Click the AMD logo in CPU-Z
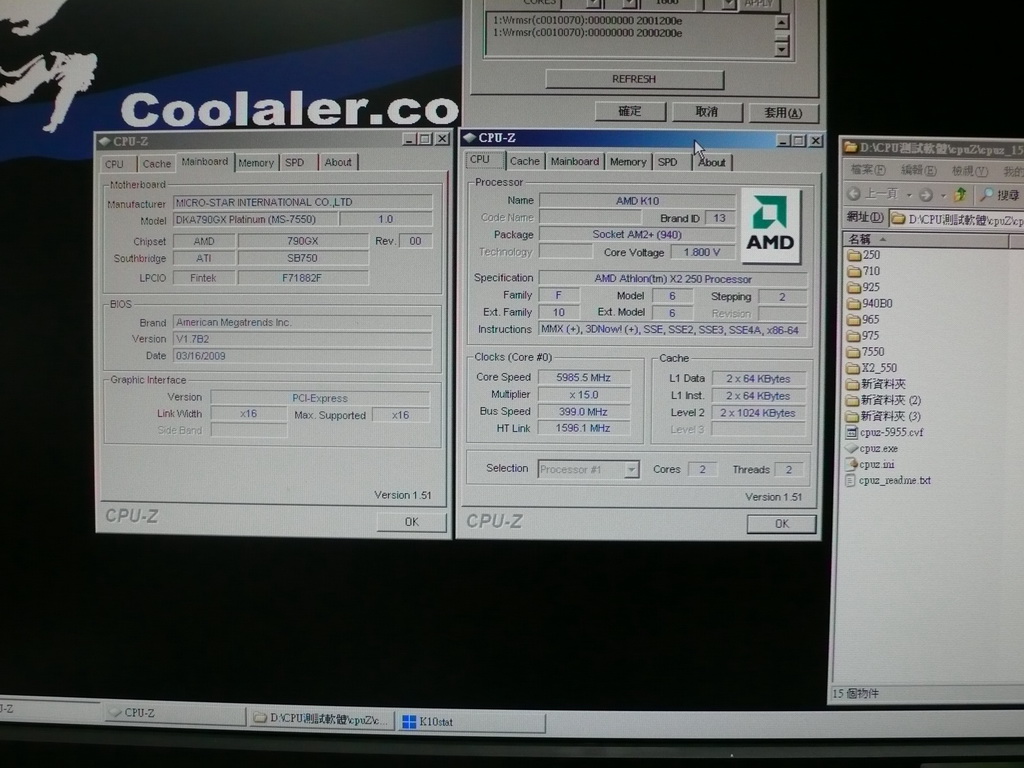 pos(771,226)
